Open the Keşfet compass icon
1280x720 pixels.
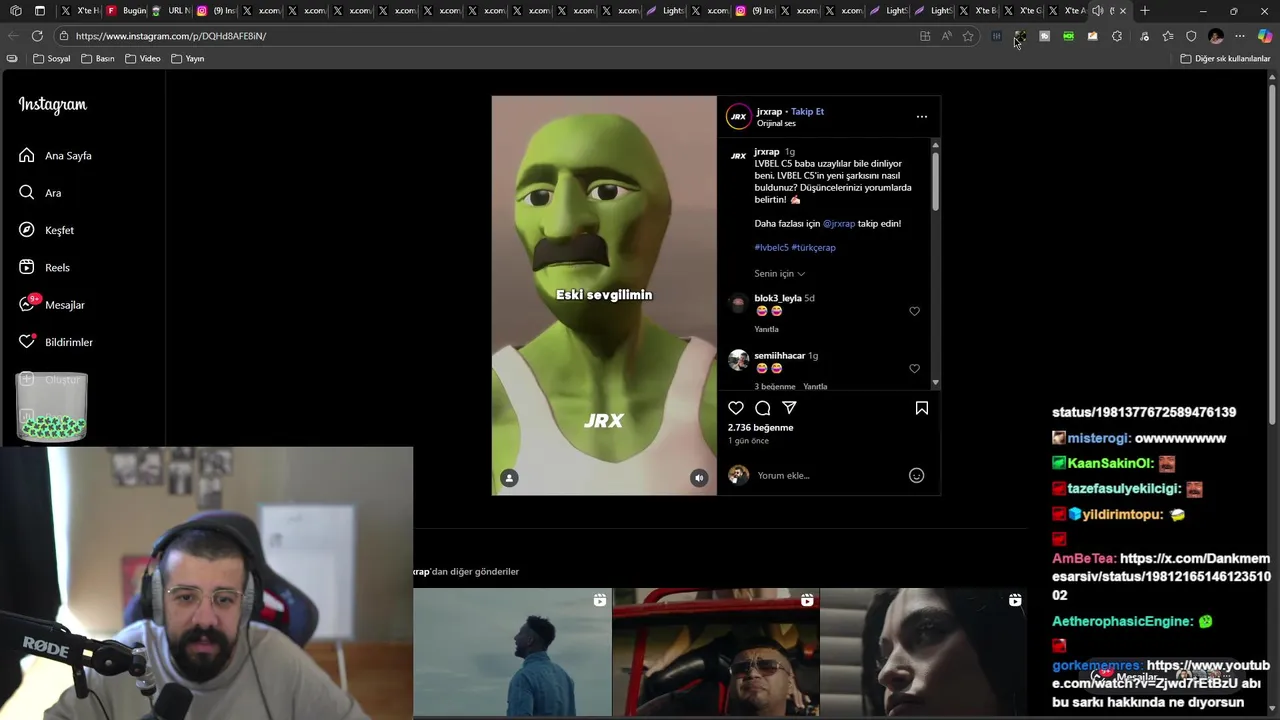pyautogui.click(x=27, y=230)
